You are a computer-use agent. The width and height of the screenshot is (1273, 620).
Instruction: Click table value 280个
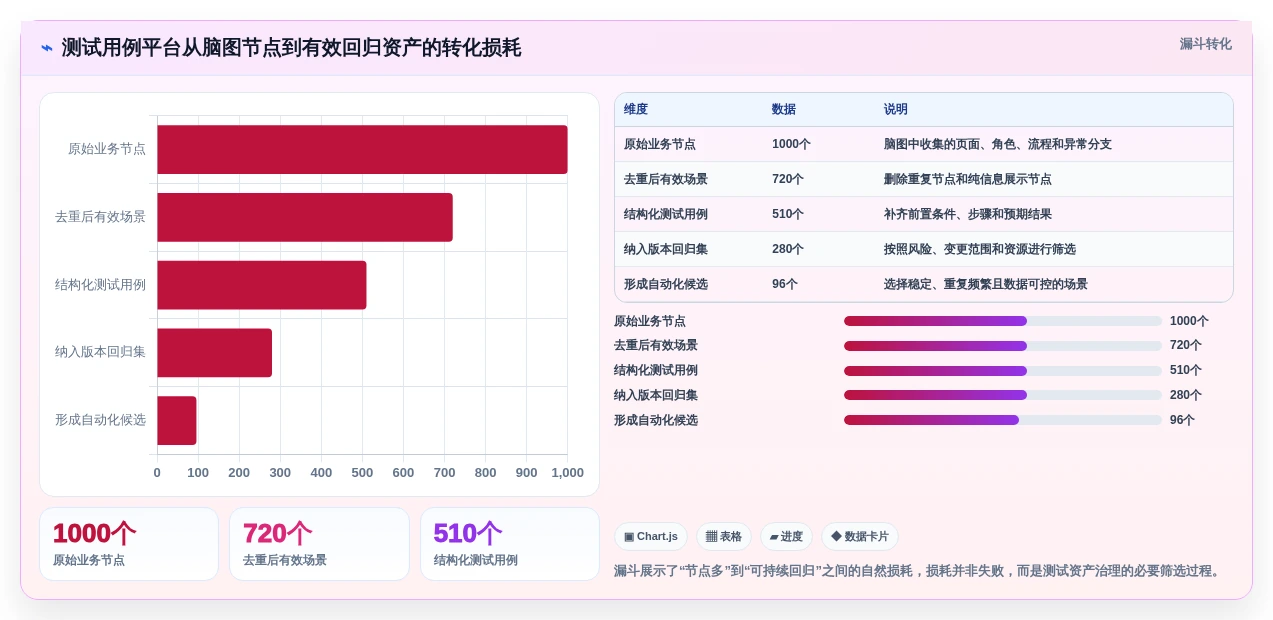point(788,249)
